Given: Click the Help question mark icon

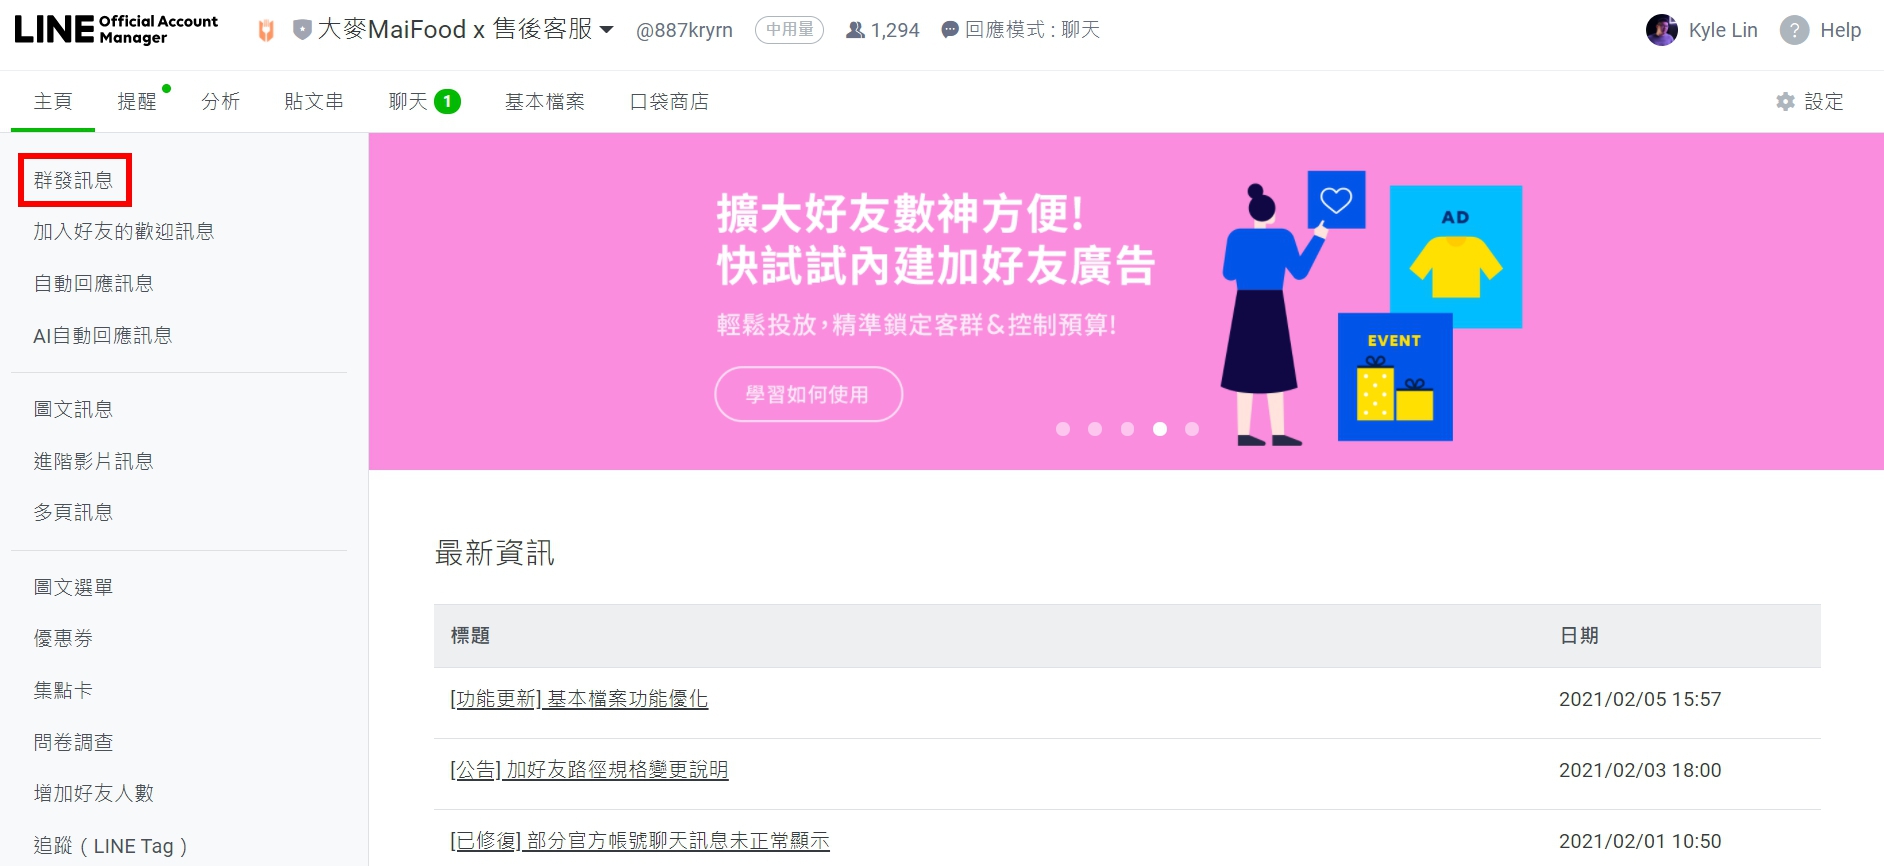Looking at the screenshot, I should pos(1795,30).
